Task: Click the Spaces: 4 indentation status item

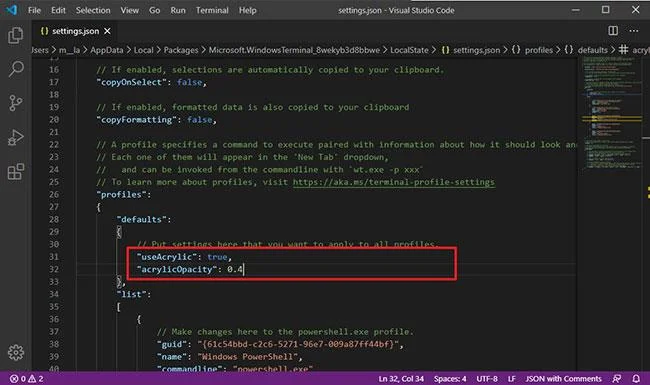Action: coord(450,379)
